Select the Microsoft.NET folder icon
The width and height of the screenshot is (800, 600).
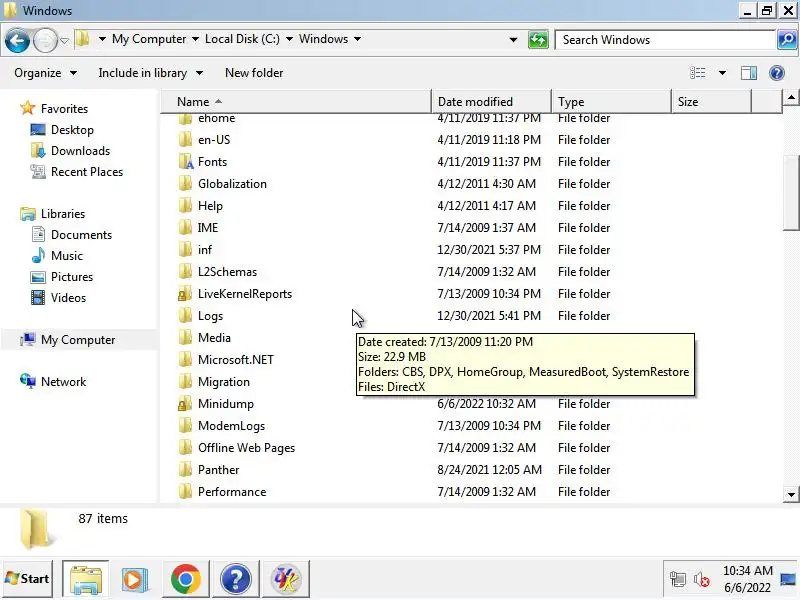click(185, 360)
